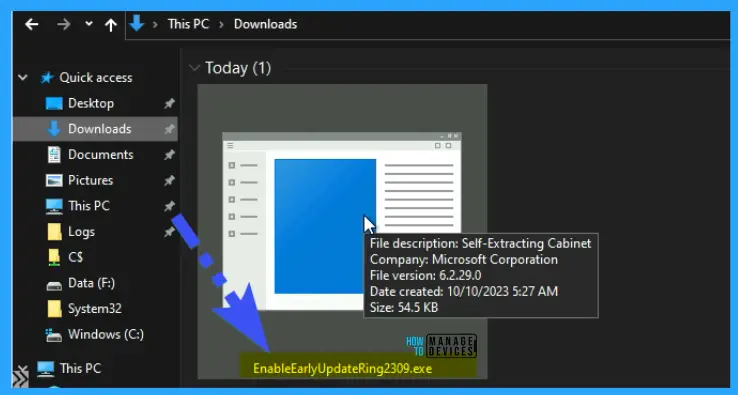Open the recent locations dropdown arrow
Image resolution: width=738 pixels, height=395 pixels.
[x=88, y=24]
